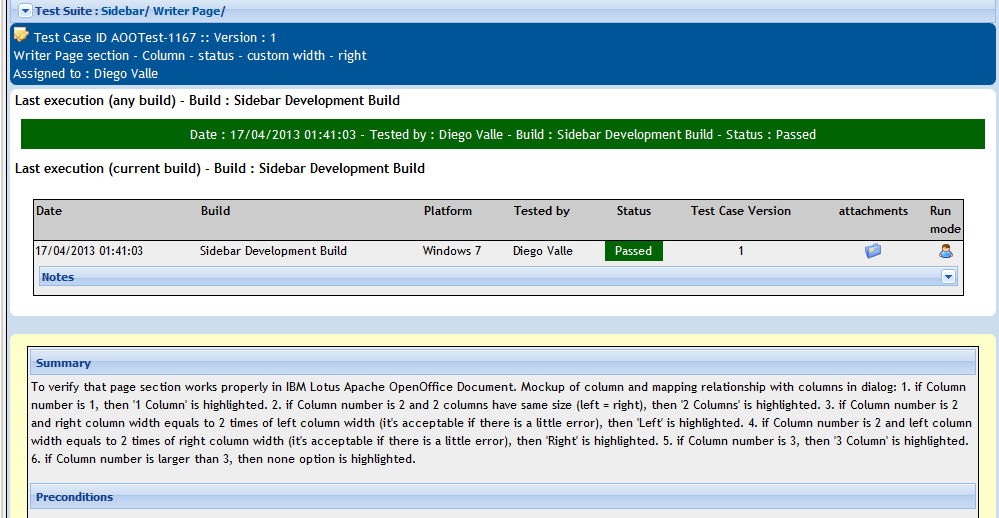Select the Preconditions section header
The width and height of the screenshot is (999, 518).
tap(503, 497)
